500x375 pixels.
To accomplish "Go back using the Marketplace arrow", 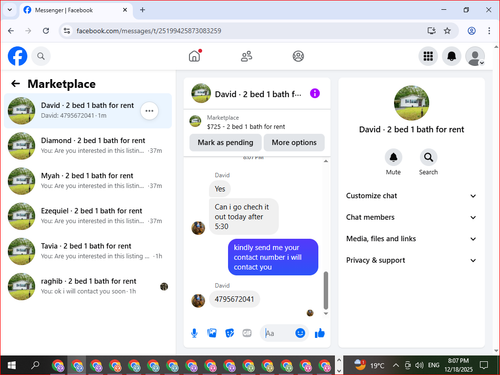I will (x=16, y=84).
